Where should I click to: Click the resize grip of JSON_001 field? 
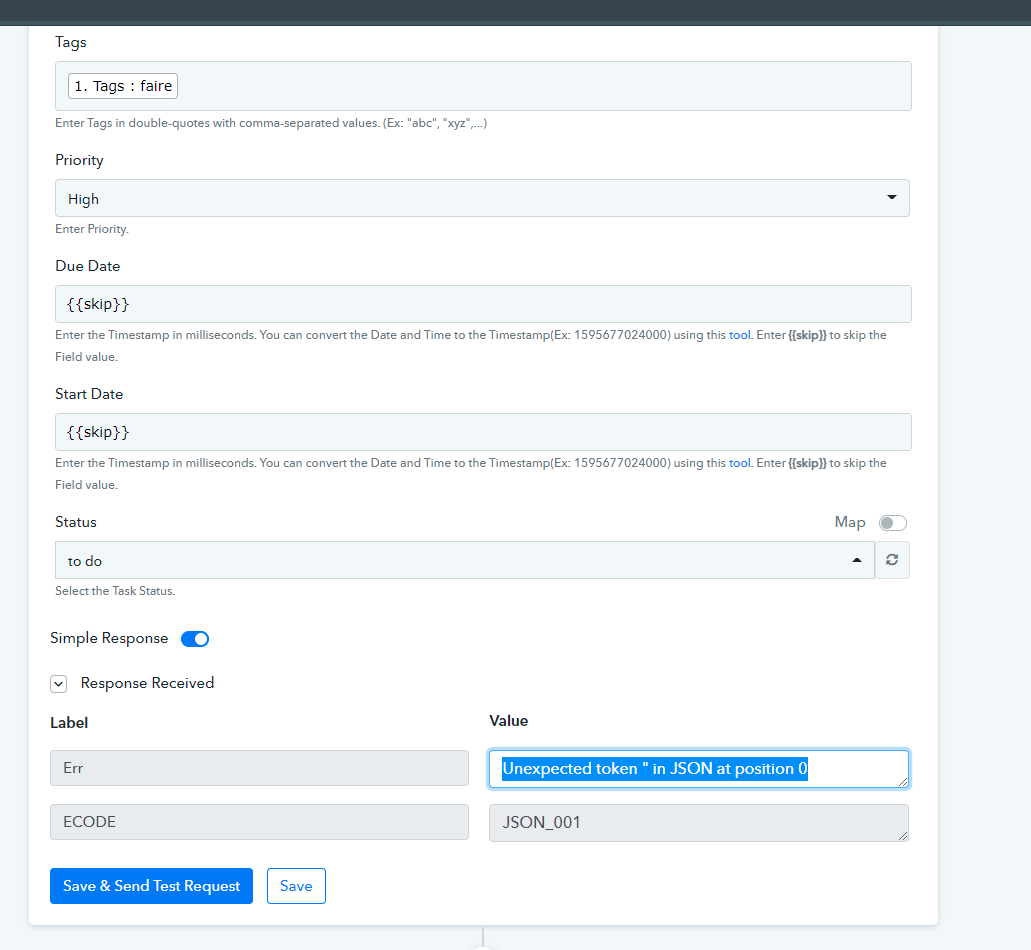point(903,836)
